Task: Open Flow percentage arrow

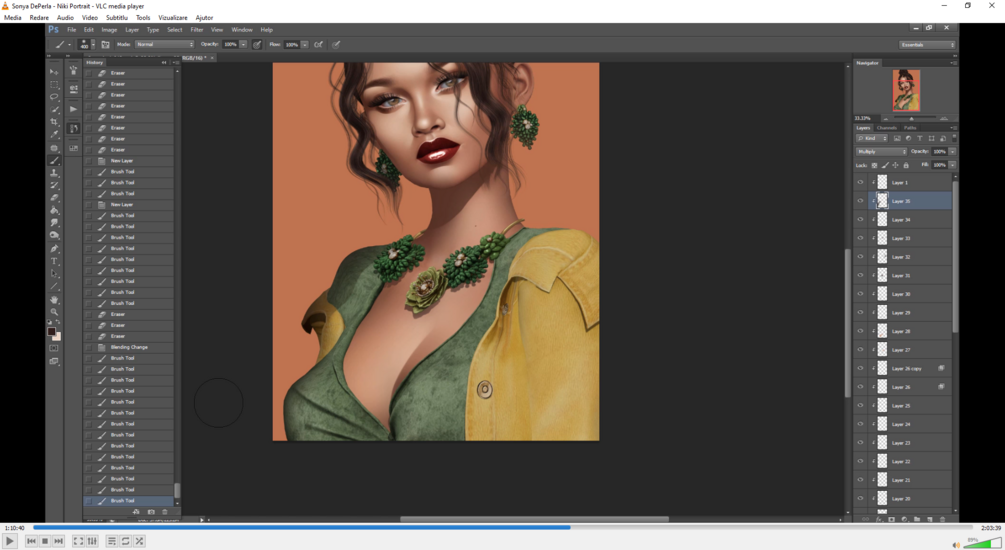Action: point(304,44)
